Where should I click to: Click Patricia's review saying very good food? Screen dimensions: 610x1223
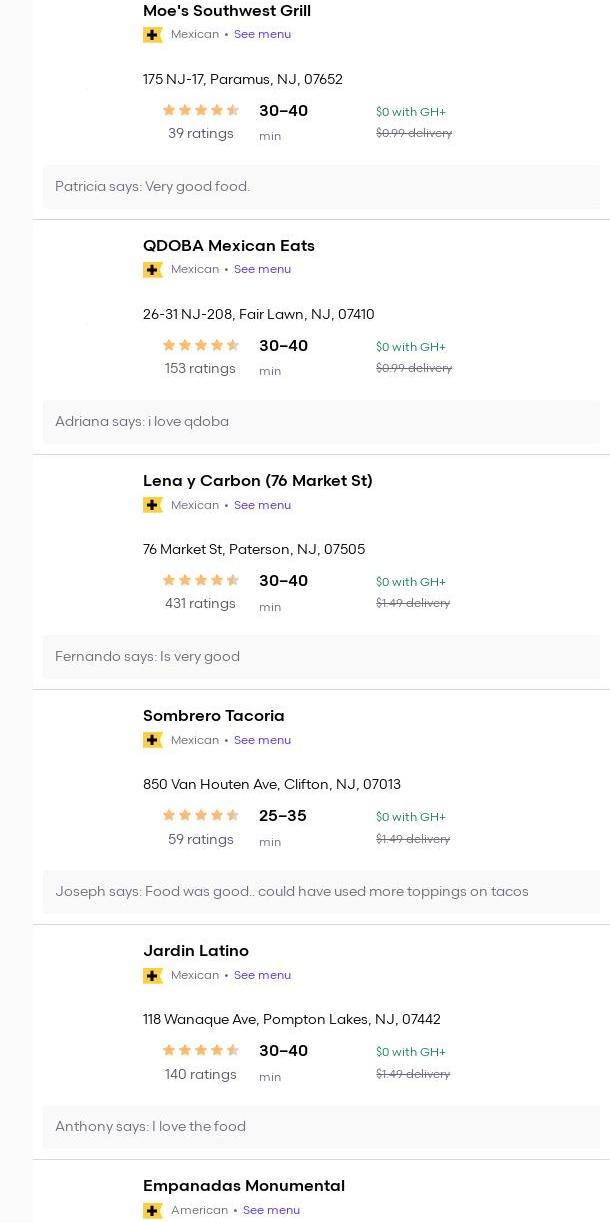click(152, 187)
